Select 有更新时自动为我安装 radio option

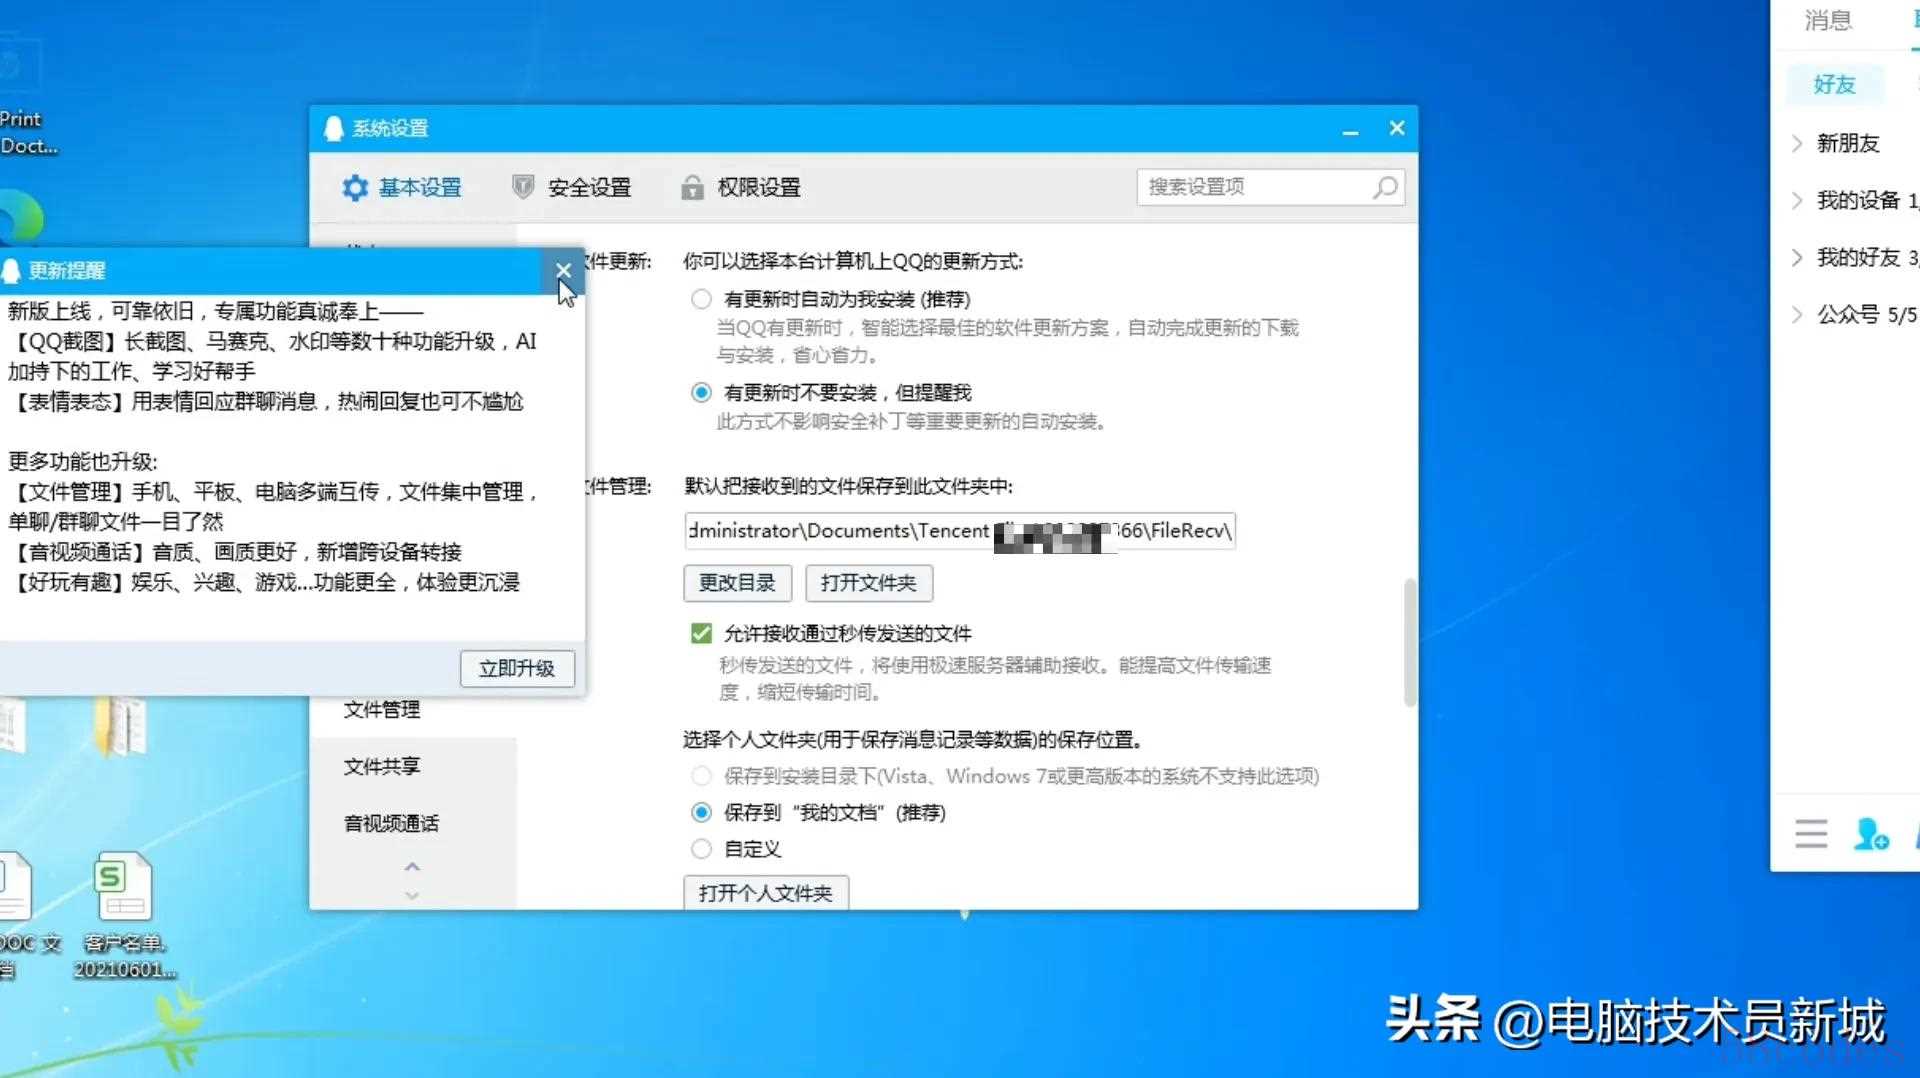point(702,299)
